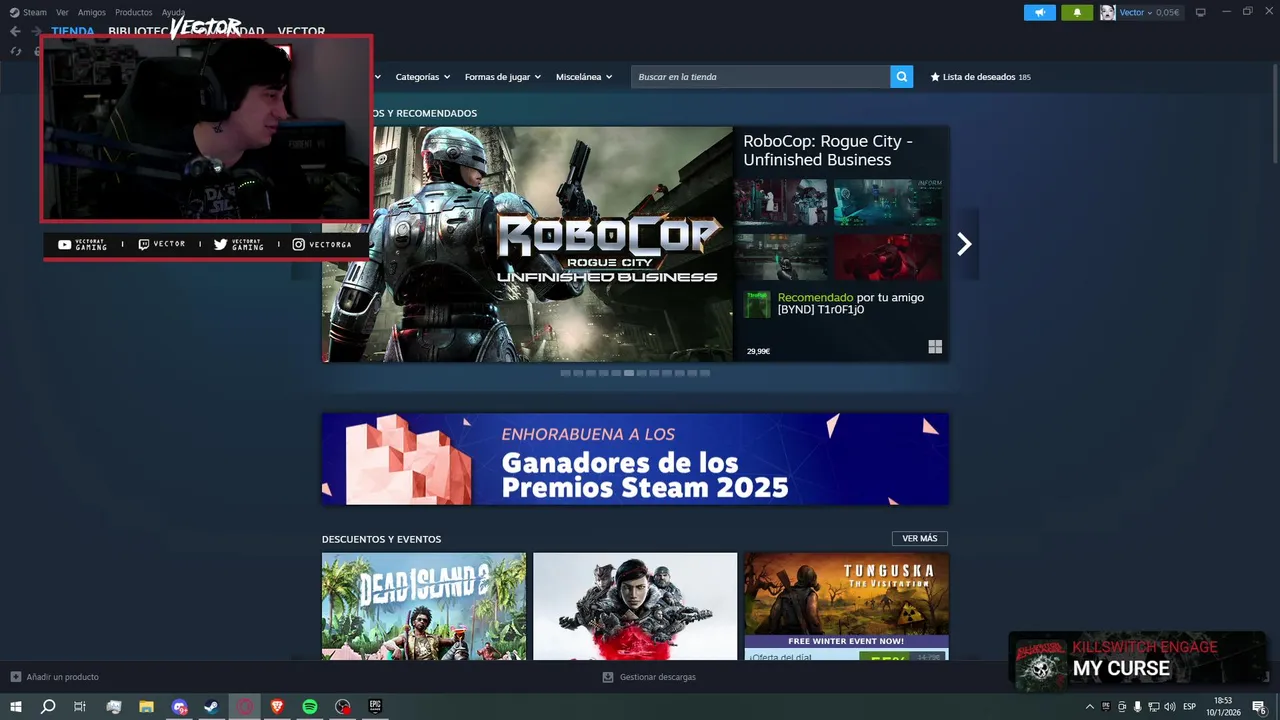Select the highlighted sixth carousel dot
Image resolution: width=1280 pixels, height=720 pixels.
[x=629, y=373]
